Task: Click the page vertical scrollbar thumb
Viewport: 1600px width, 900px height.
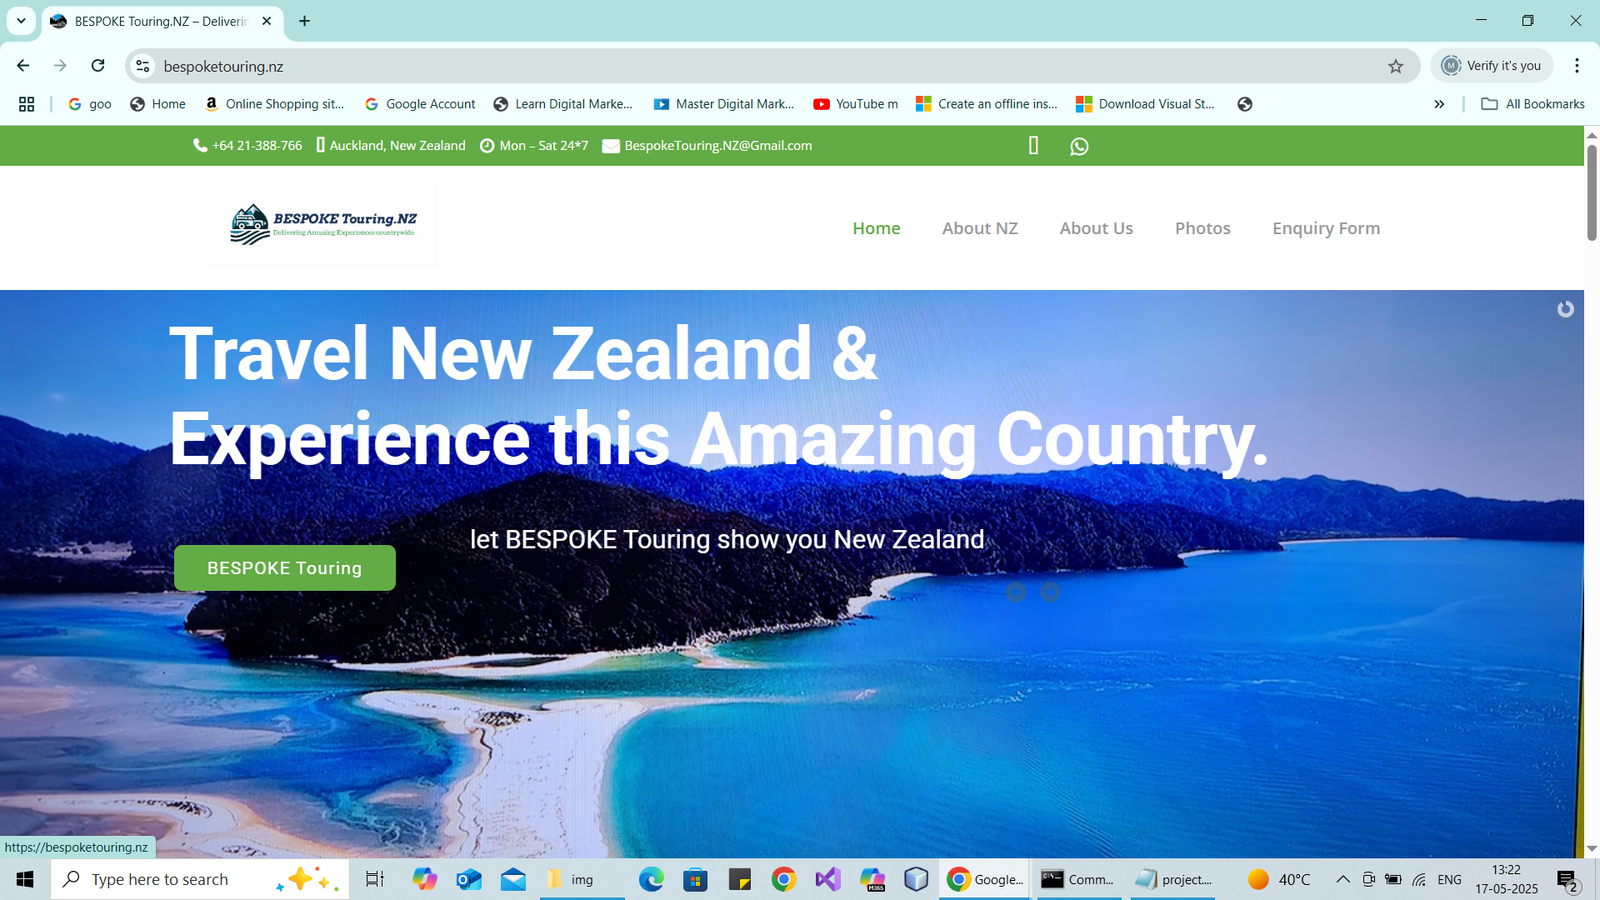Action: pos(1591,190)
